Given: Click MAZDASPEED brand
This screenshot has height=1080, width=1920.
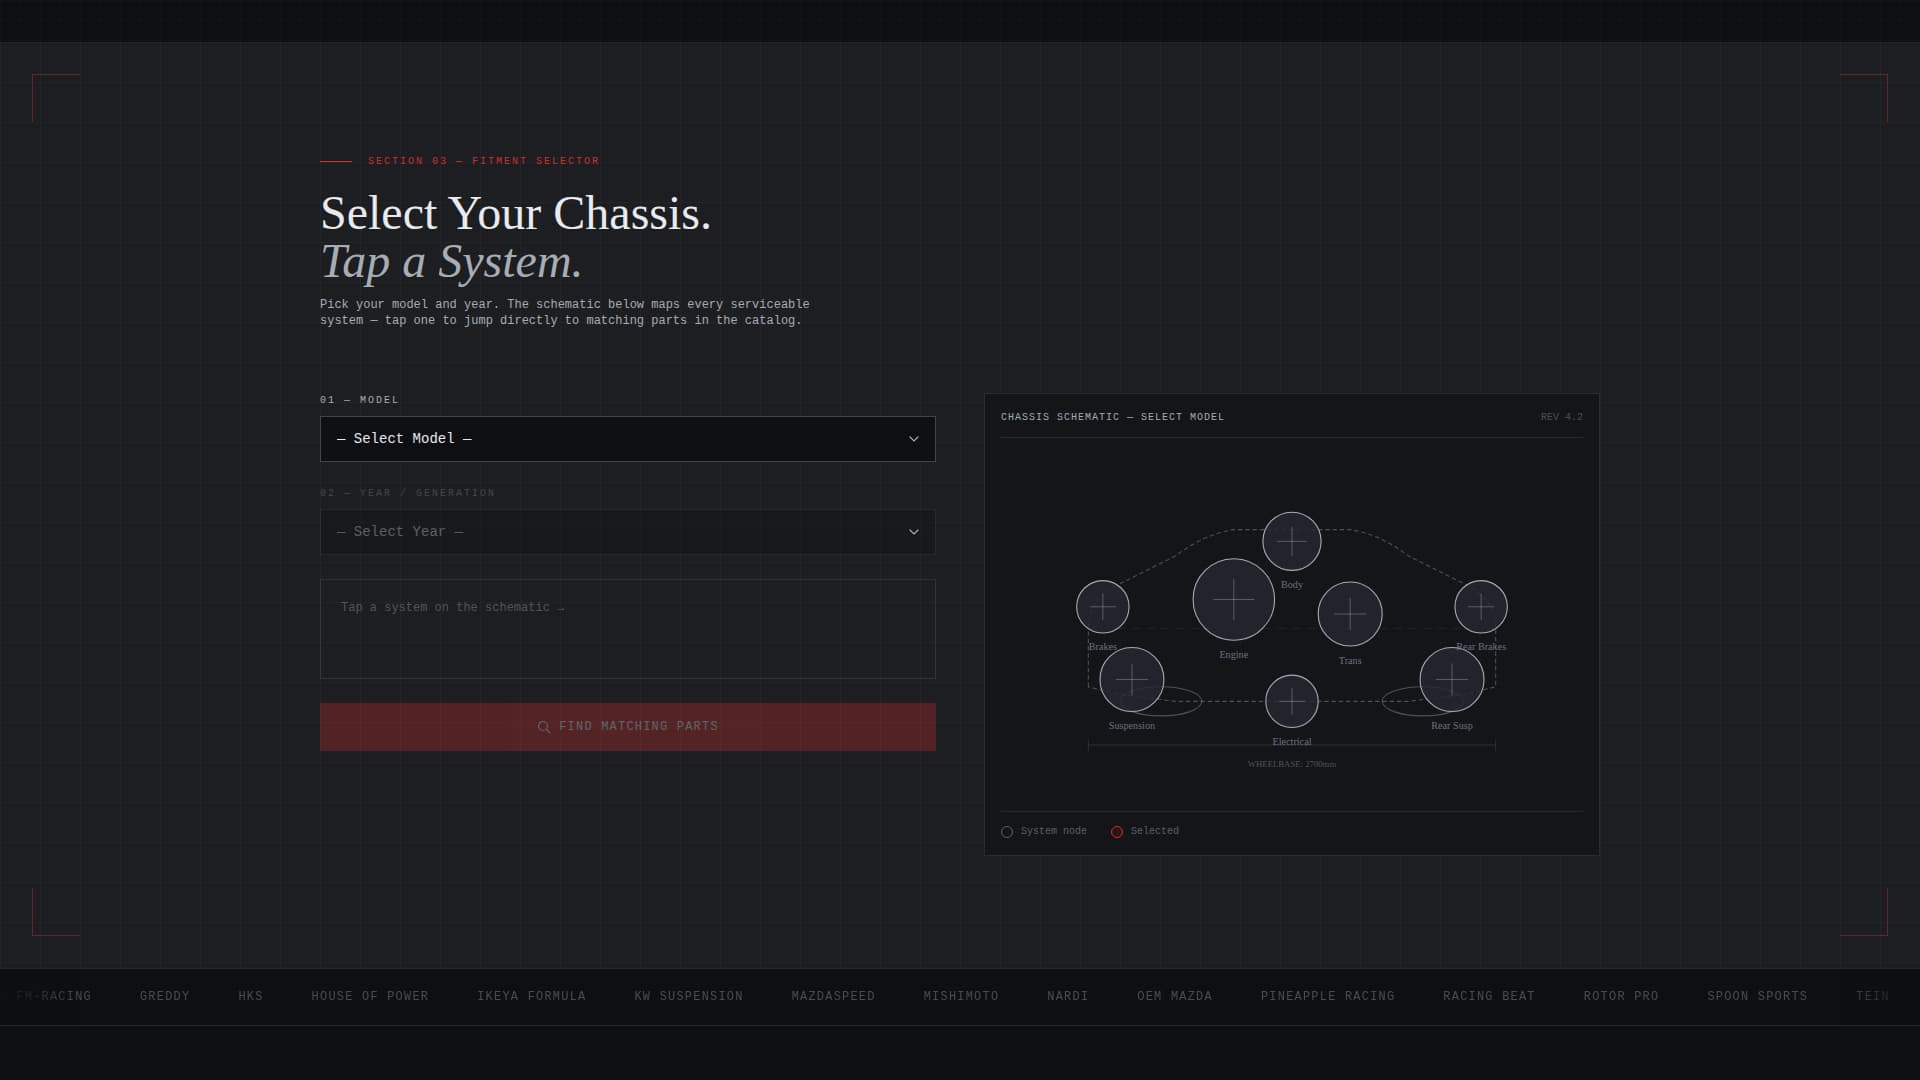Looking at the screenshot, I should tap(832, 996).
